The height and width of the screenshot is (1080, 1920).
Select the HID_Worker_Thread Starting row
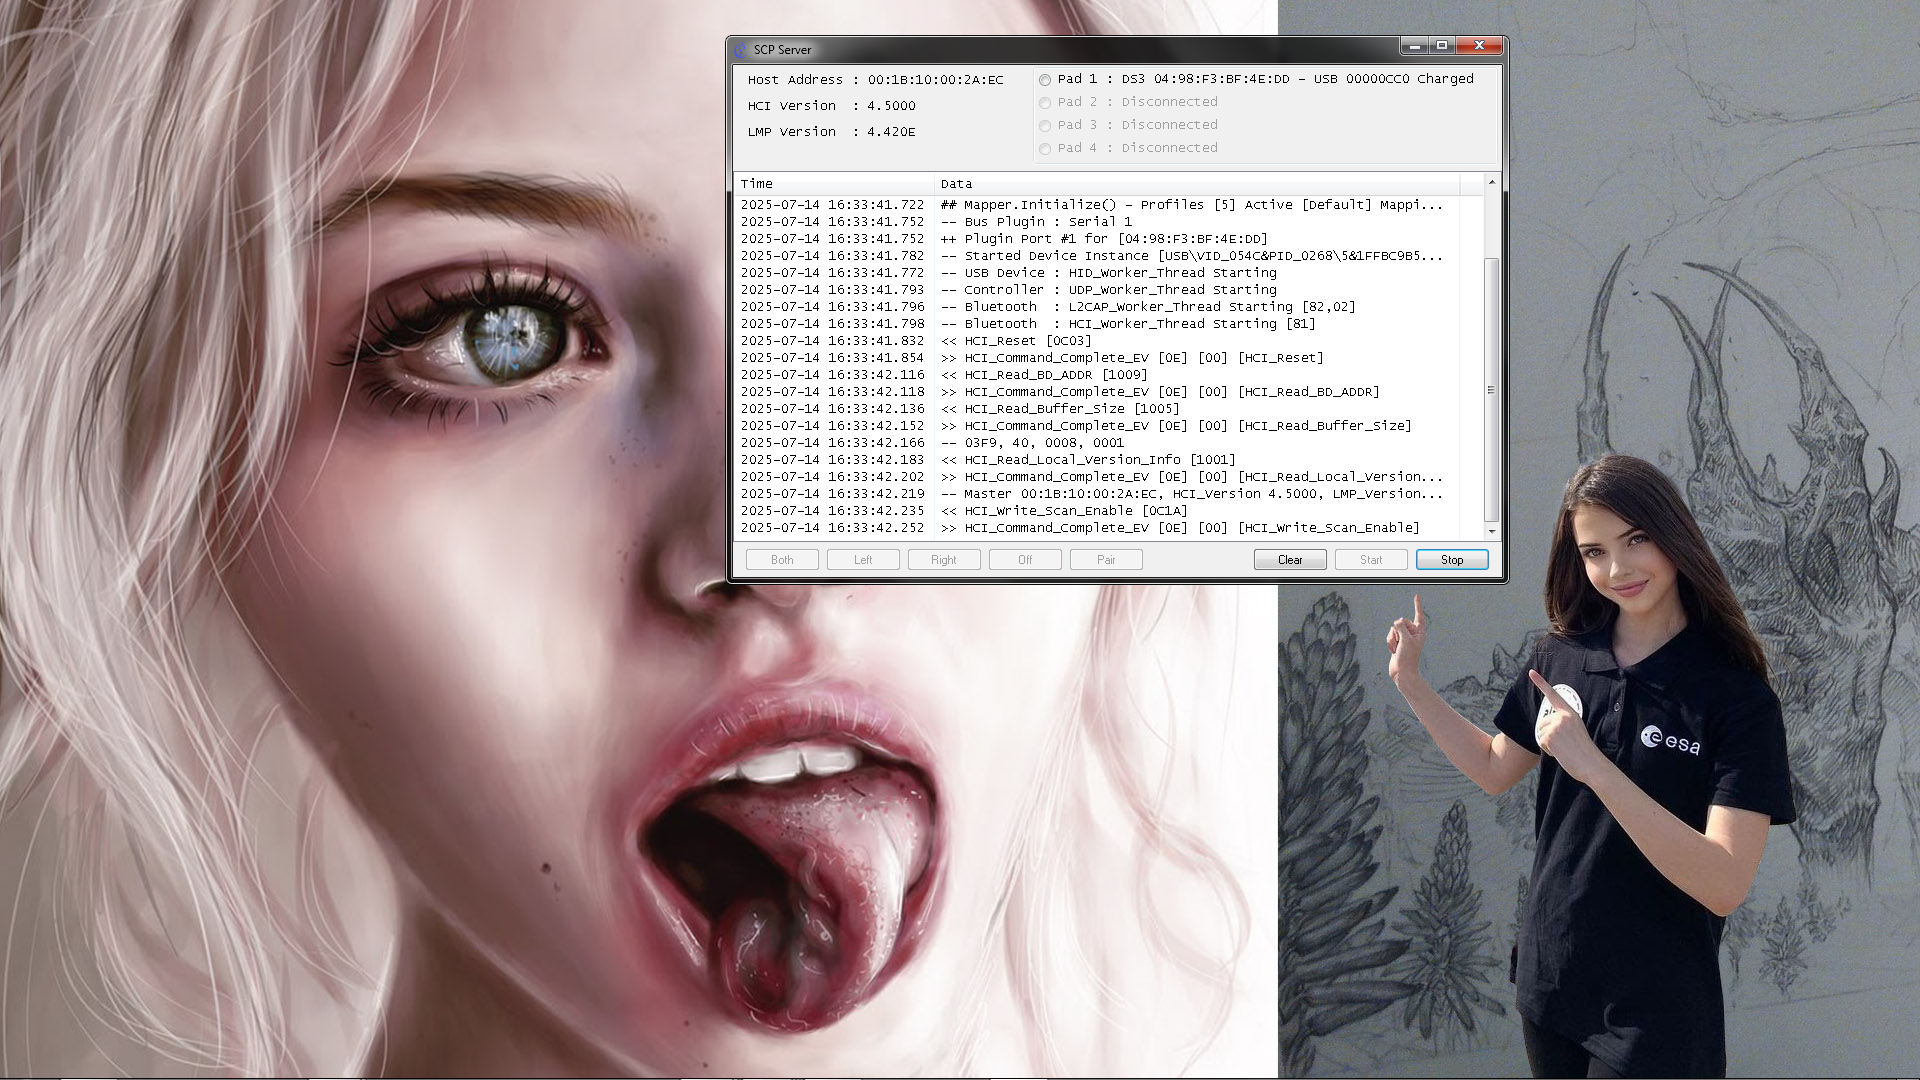1096,273
